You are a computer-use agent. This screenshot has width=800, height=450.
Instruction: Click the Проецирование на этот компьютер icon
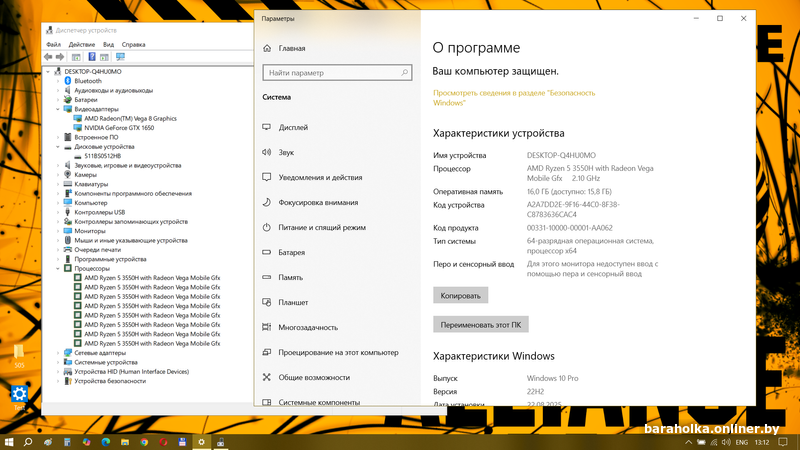(266, 352)
